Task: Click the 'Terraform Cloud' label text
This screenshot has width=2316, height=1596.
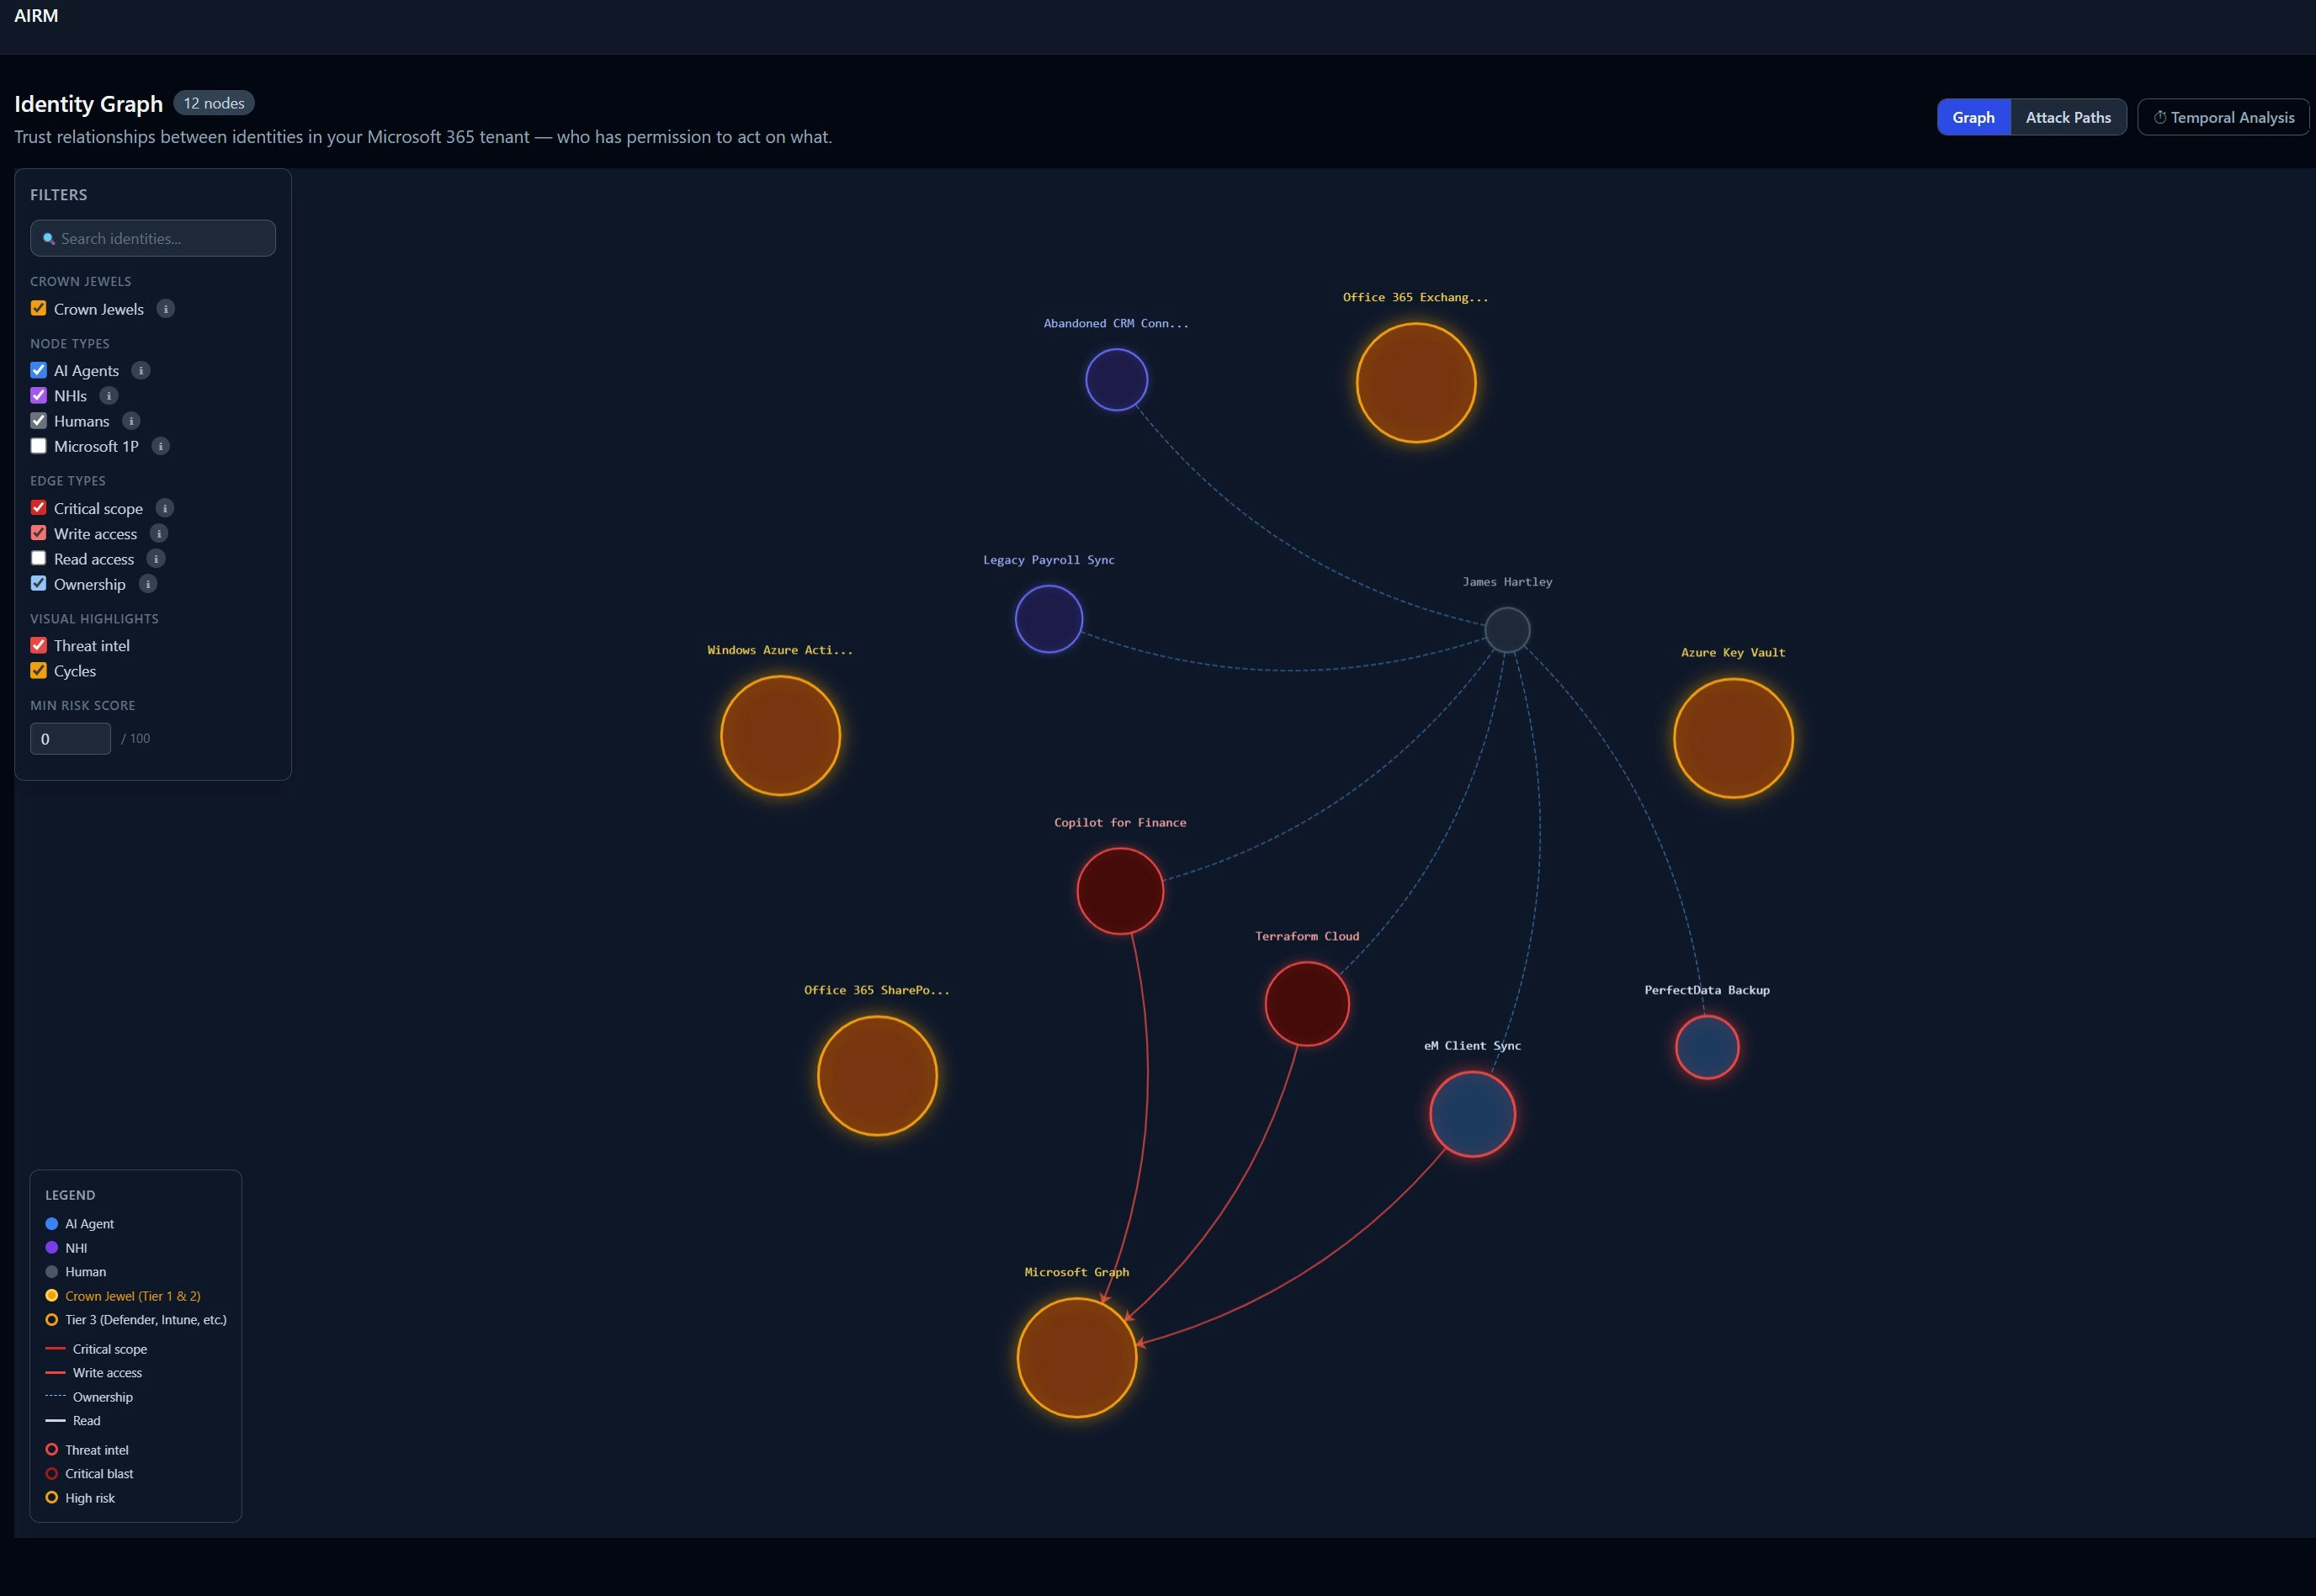Action: [x=1307, y=937]
